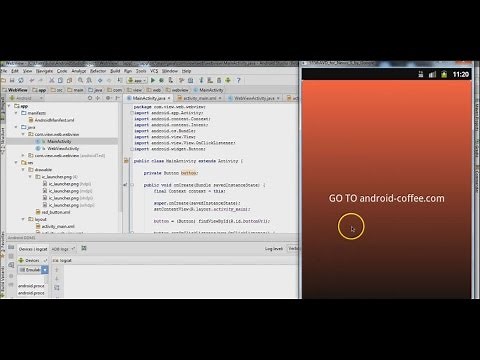Image resolution: width=480 pixels, height=360 pixels.
Task: Open the Android project view dropdown
Action: 26,98
